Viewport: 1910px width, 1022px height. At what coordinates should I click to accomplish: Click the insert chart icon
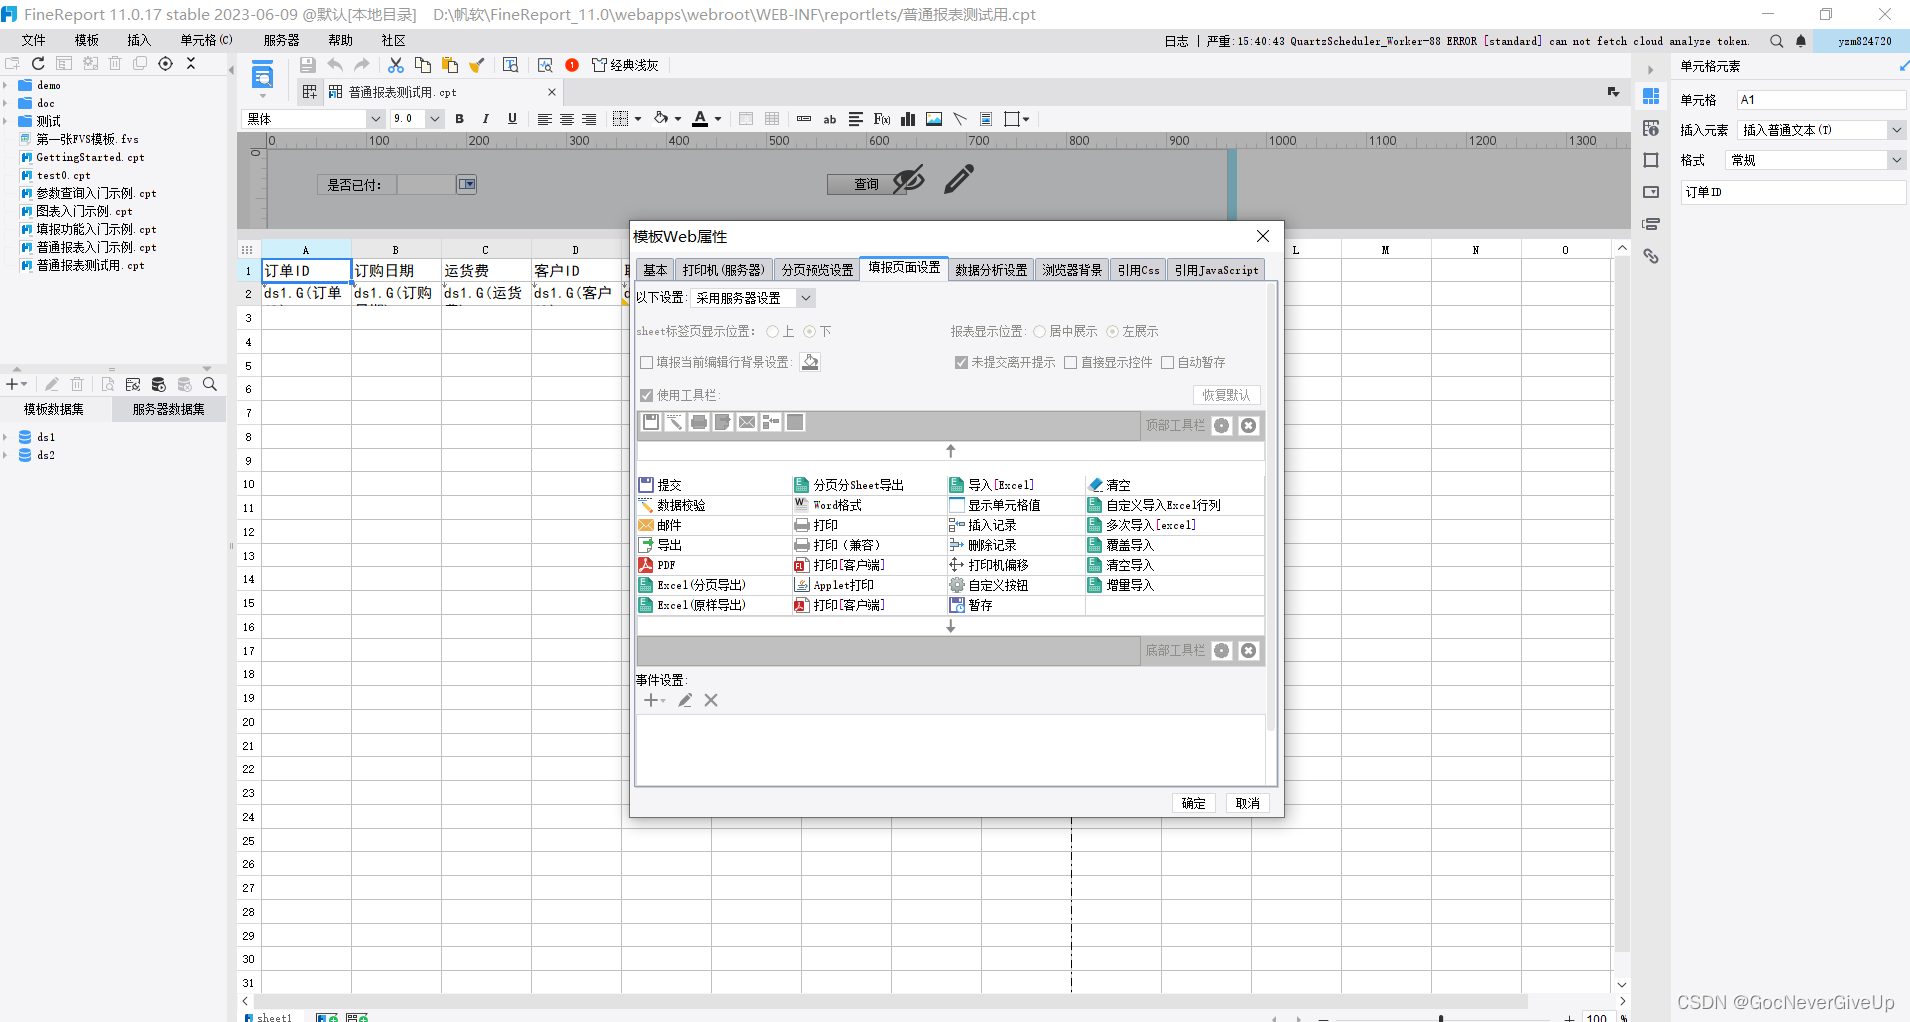click(908, 119)
